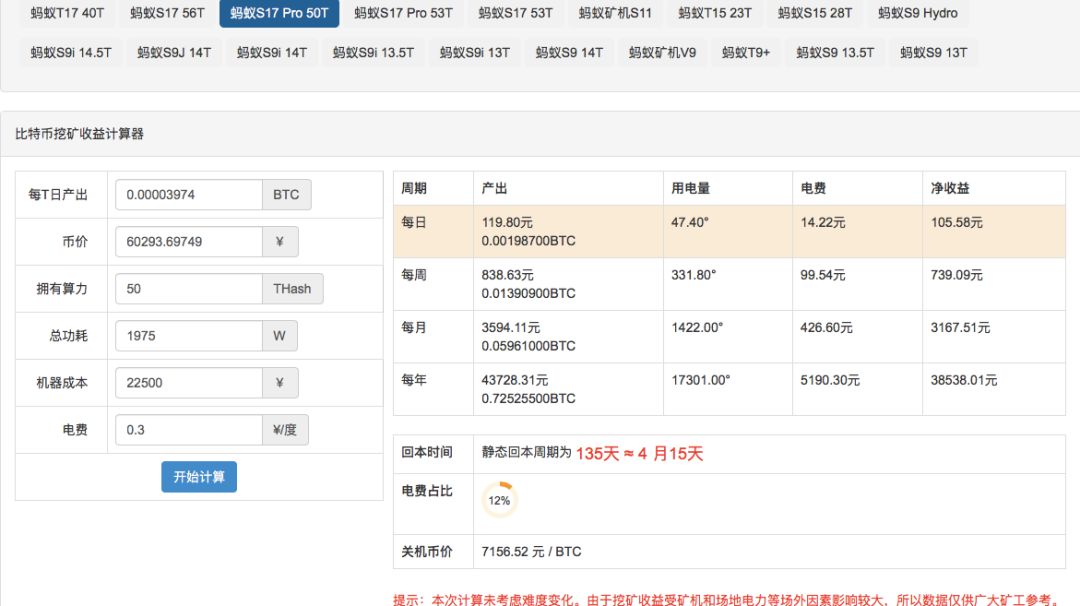Image resolution: width=1080 pixels, height=606 pixels.
Task: Click the 净收益 column header
Action: 950,188
